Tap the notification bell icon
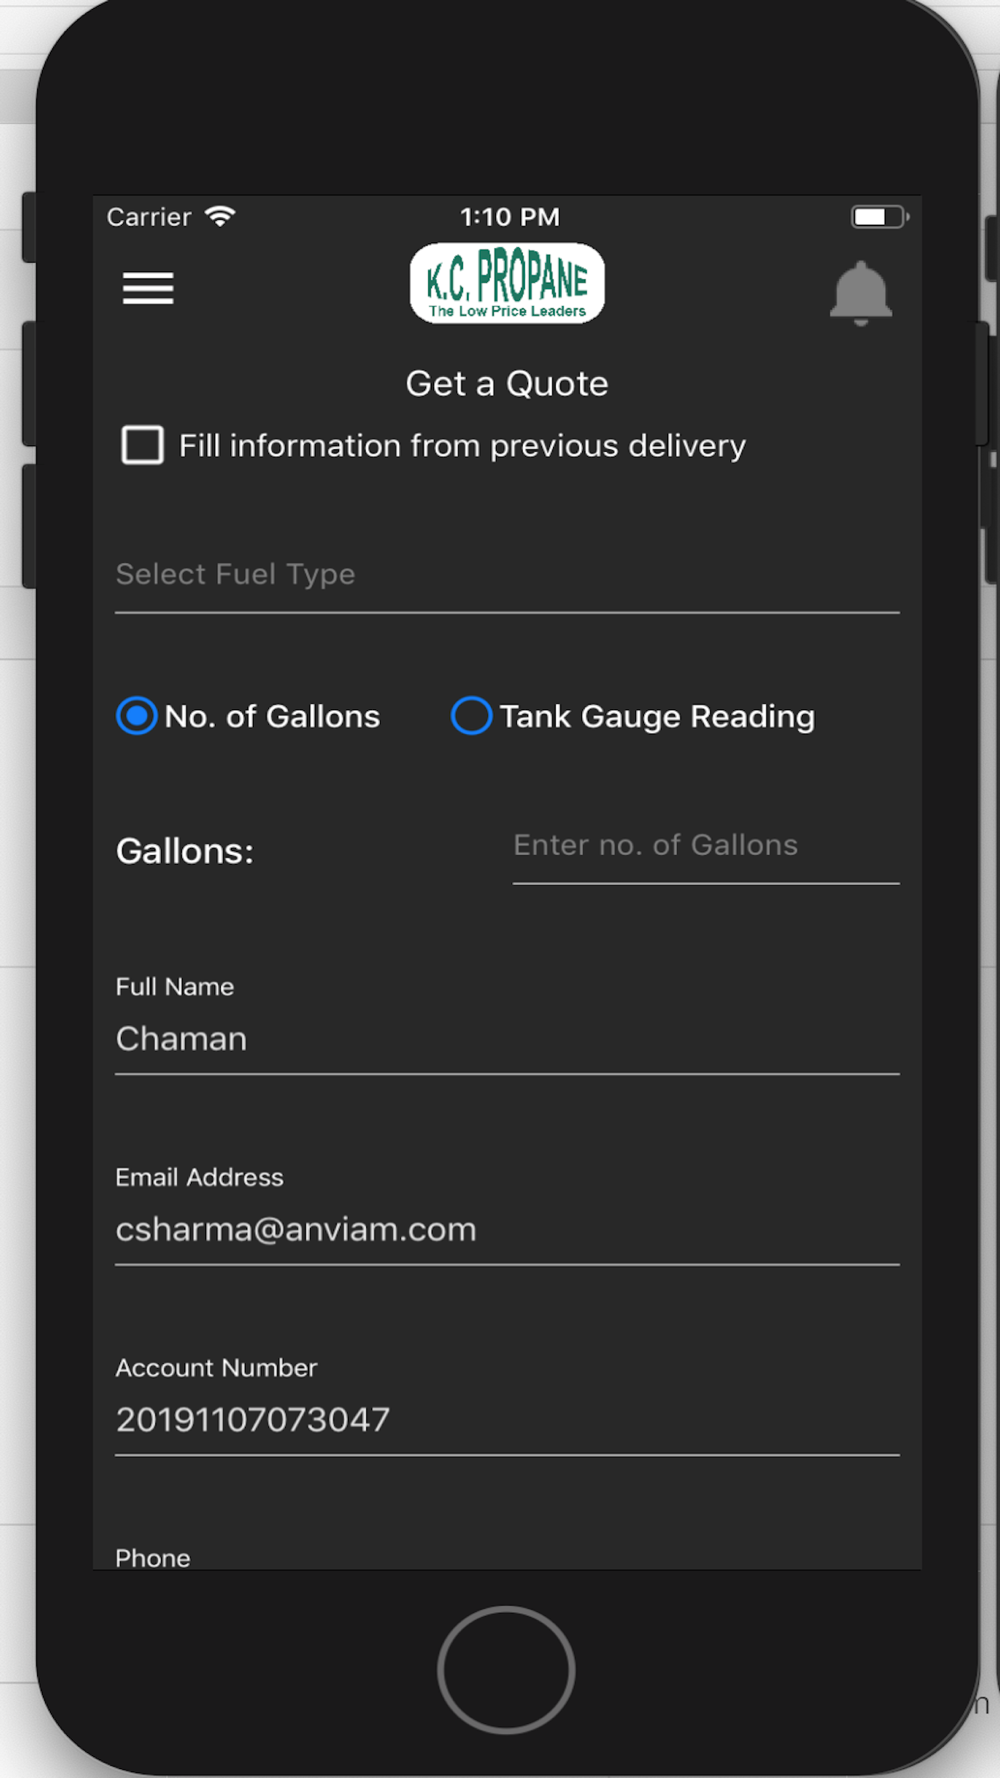The width and height of the screenshot is (1000, 1778). [x=860, y=293]
